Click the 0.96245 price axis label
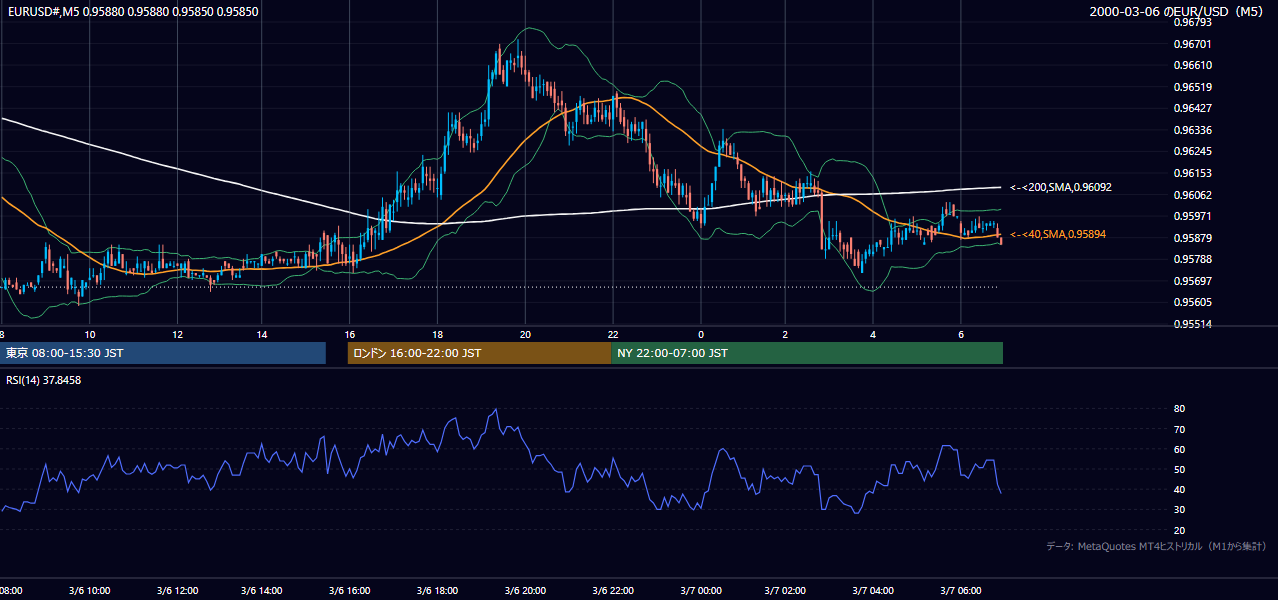The height and width of the screenshot is (600, 1278). pos(1191,152)
